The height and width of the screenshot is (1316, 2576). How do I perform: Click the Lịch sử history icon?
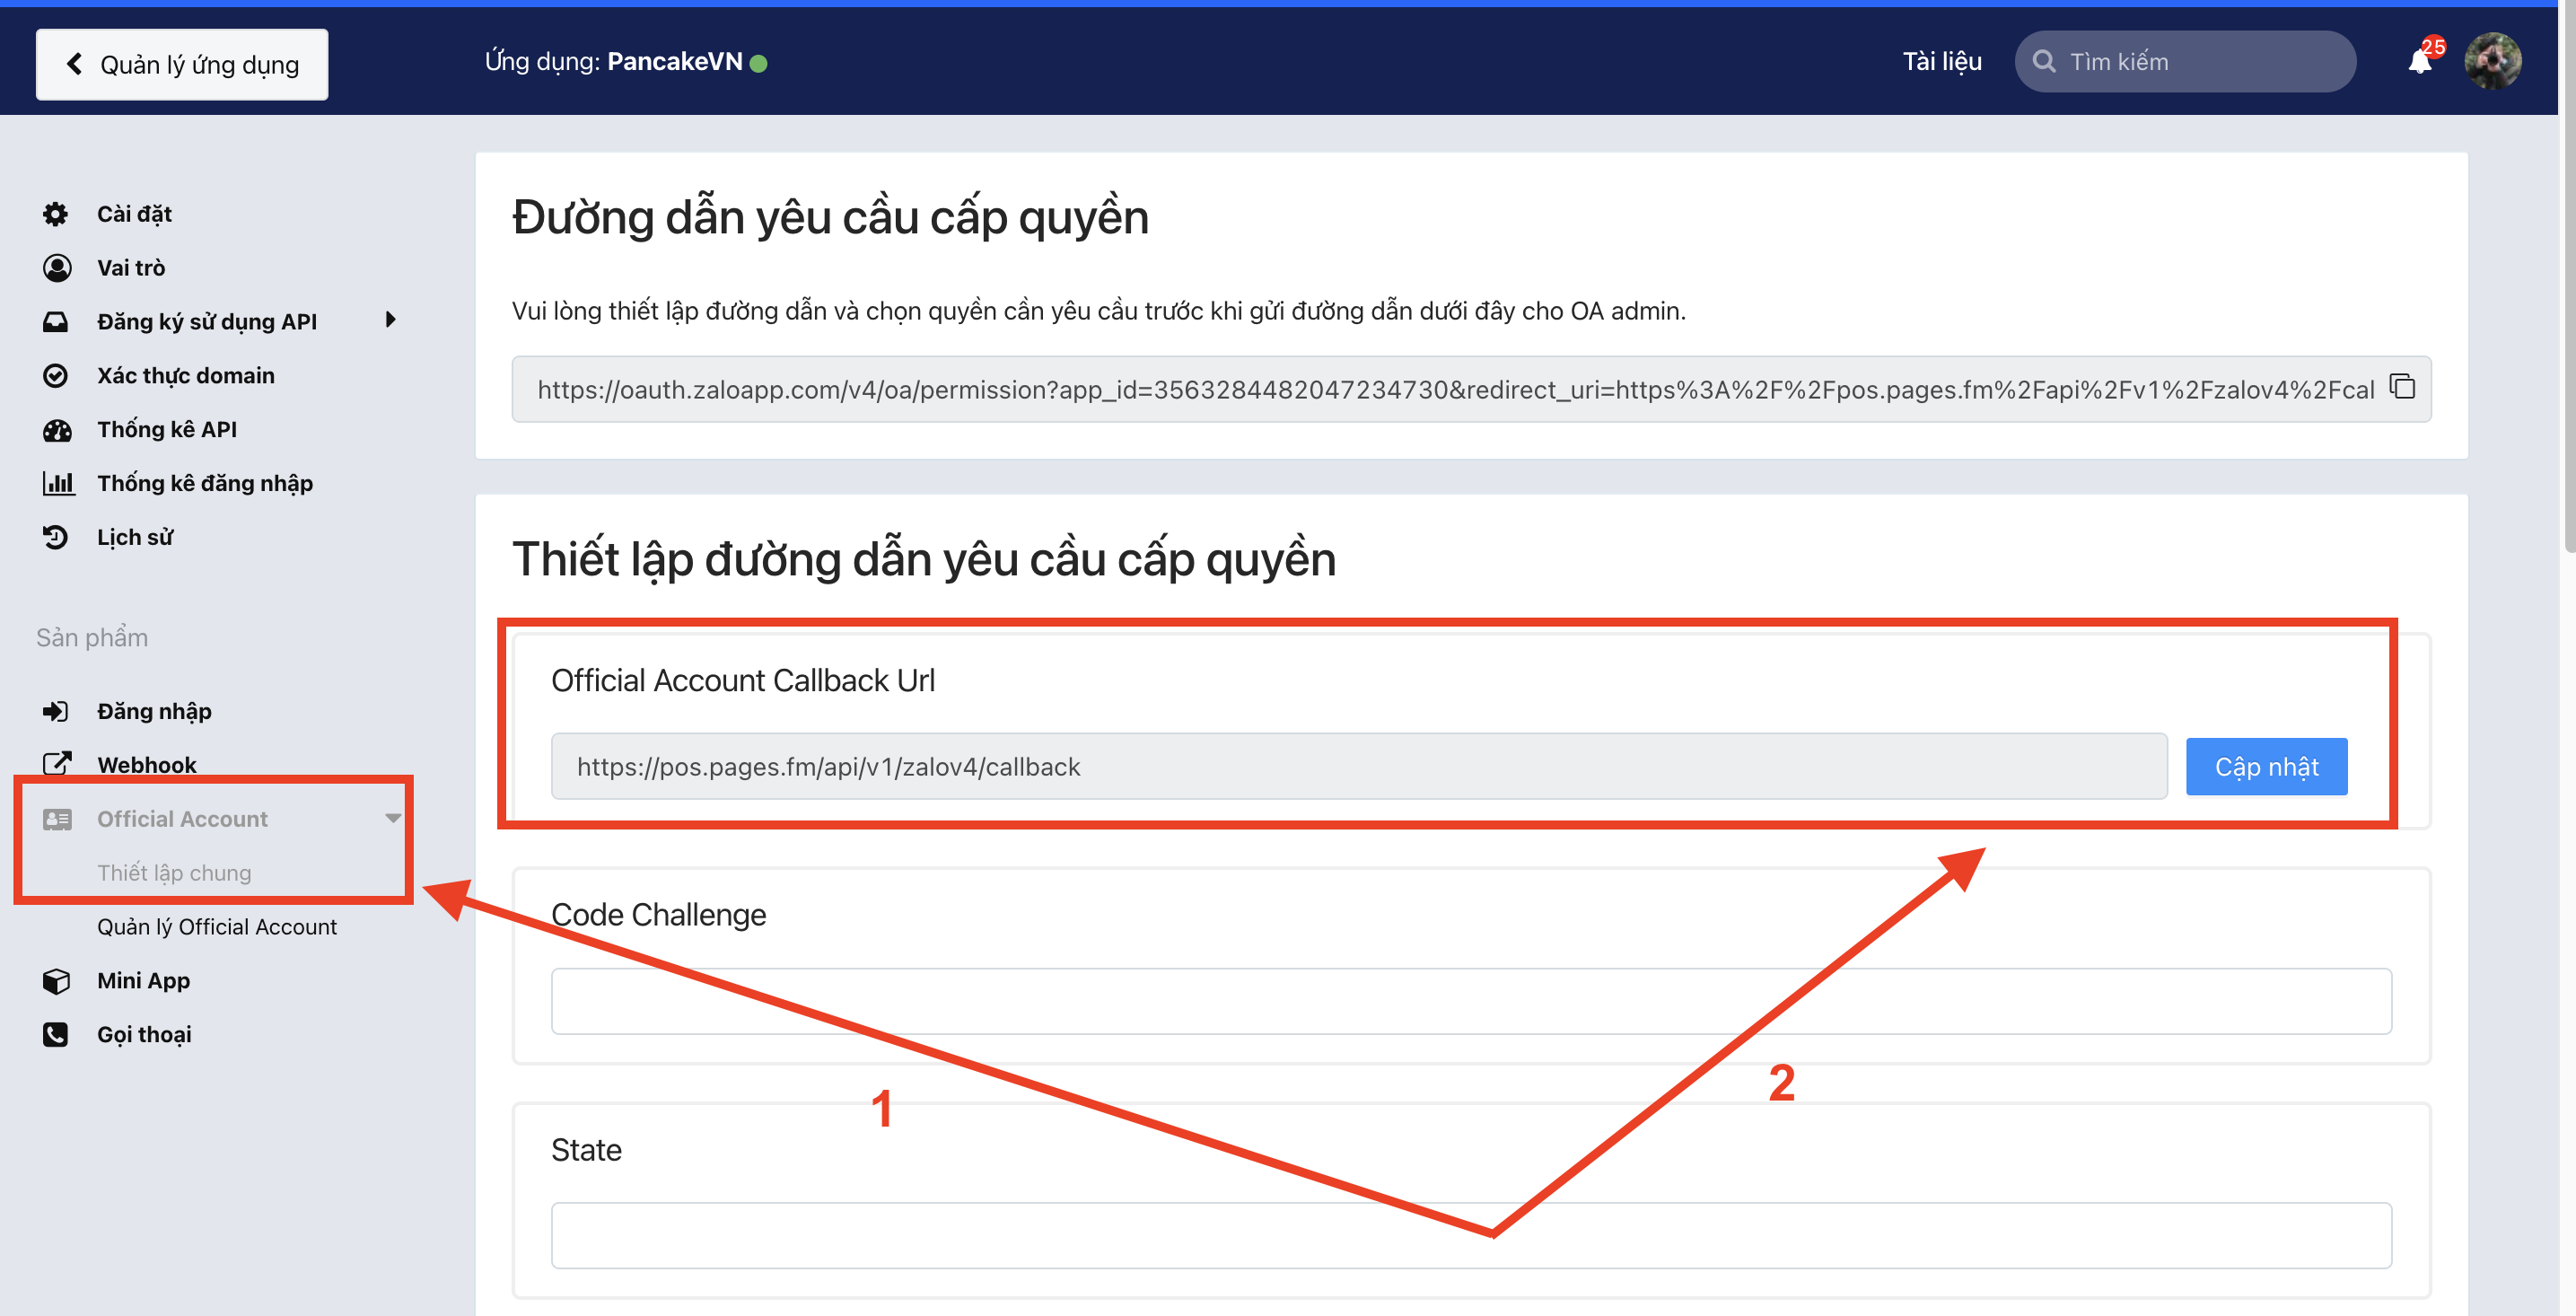(x=56, y=537)
